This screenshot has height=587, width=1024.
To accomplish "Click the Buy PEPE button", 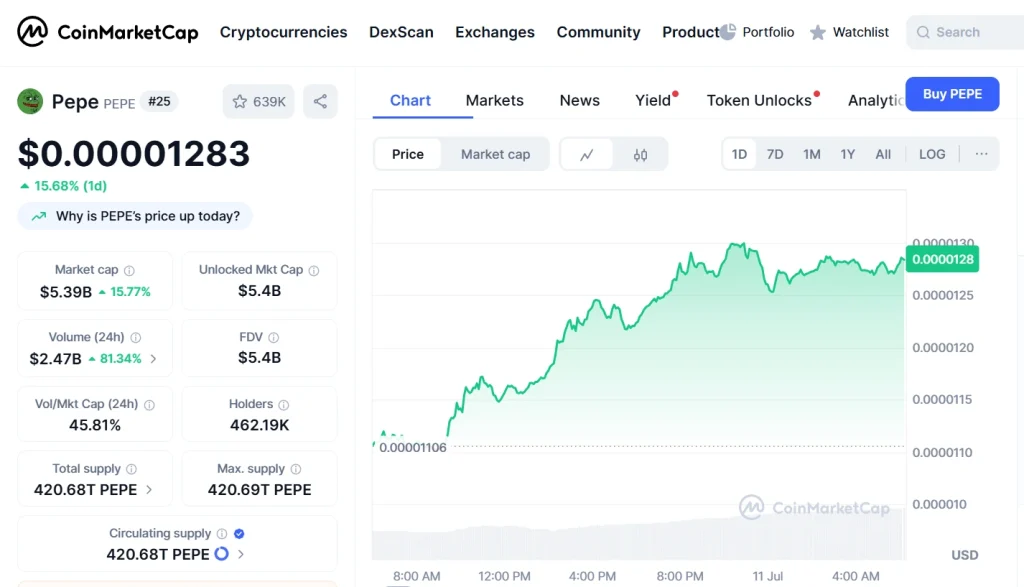I will (951, 93).
